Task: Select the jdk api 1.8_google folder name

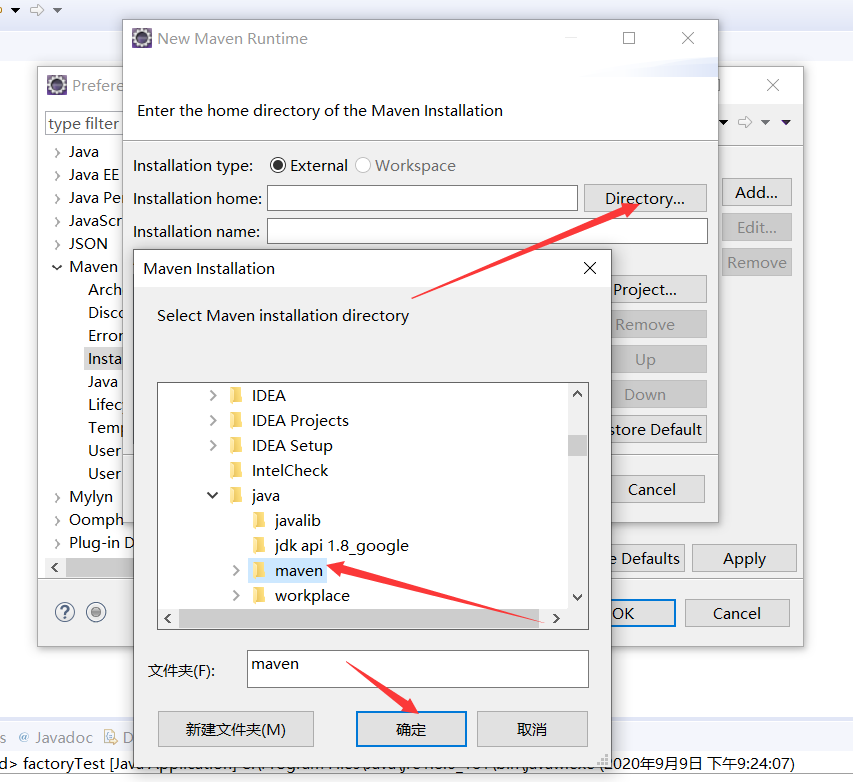Action: 342,546
